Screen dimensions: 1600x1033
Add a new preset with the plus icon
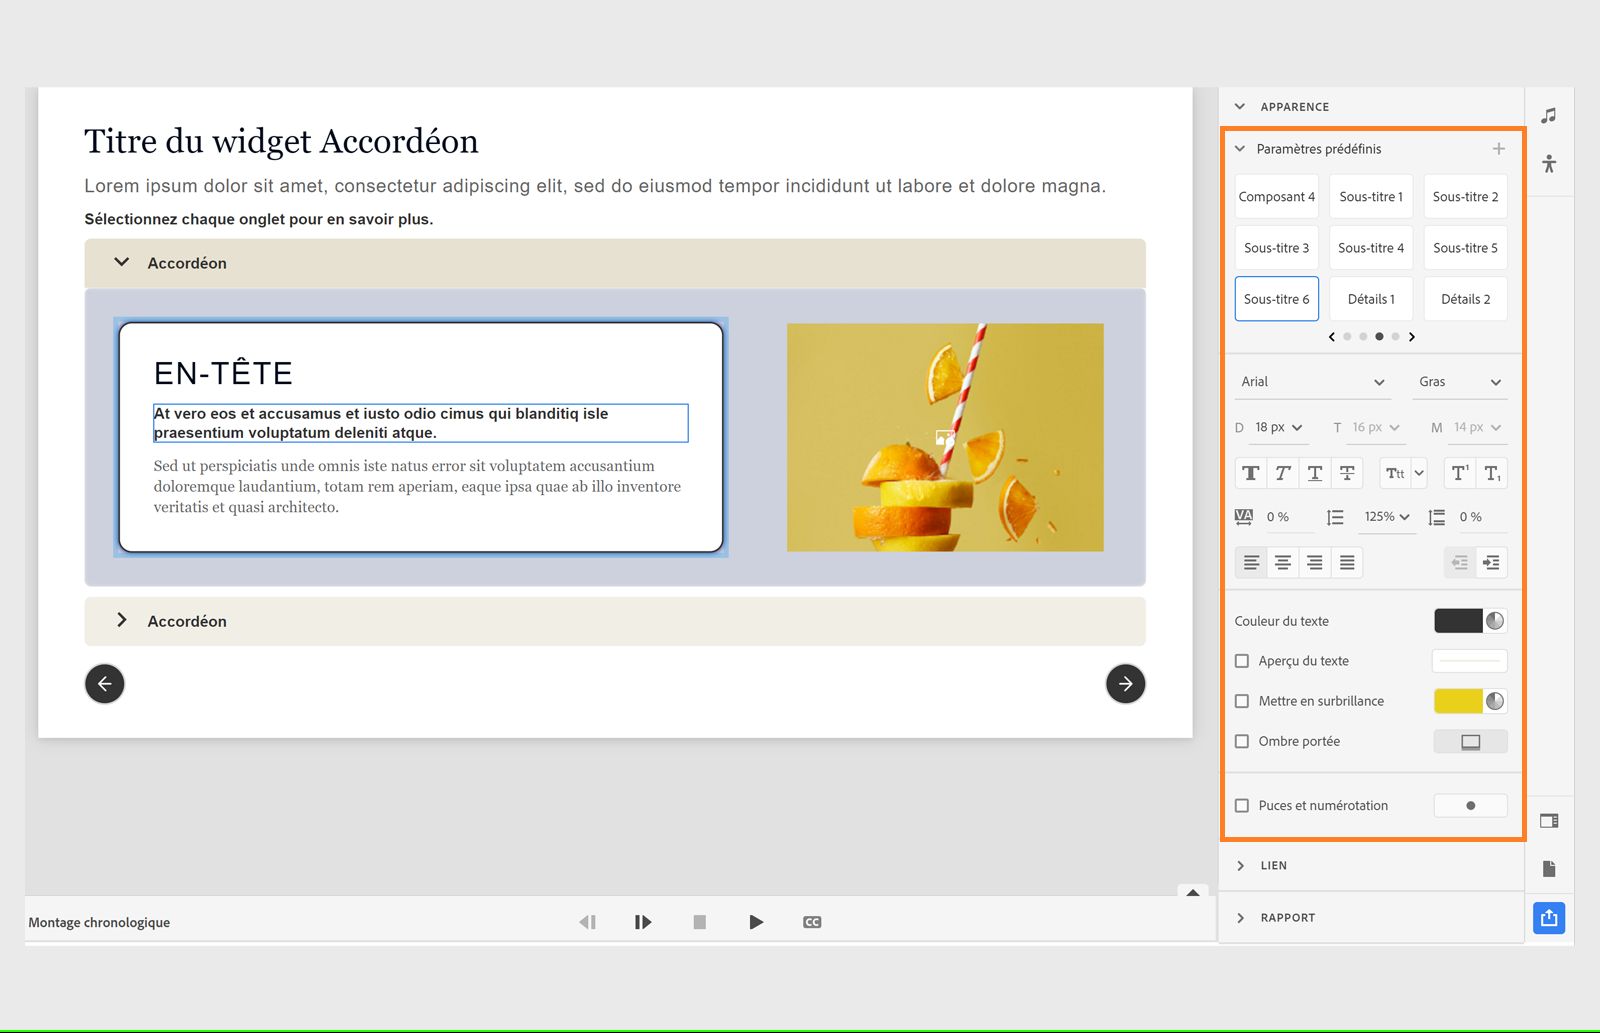pos(1498,149)
